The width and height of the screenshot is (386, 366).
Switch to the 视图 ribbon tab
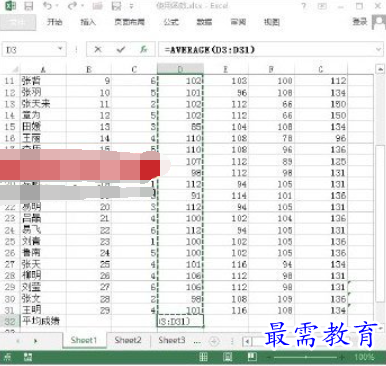click(x=272, y=22)
